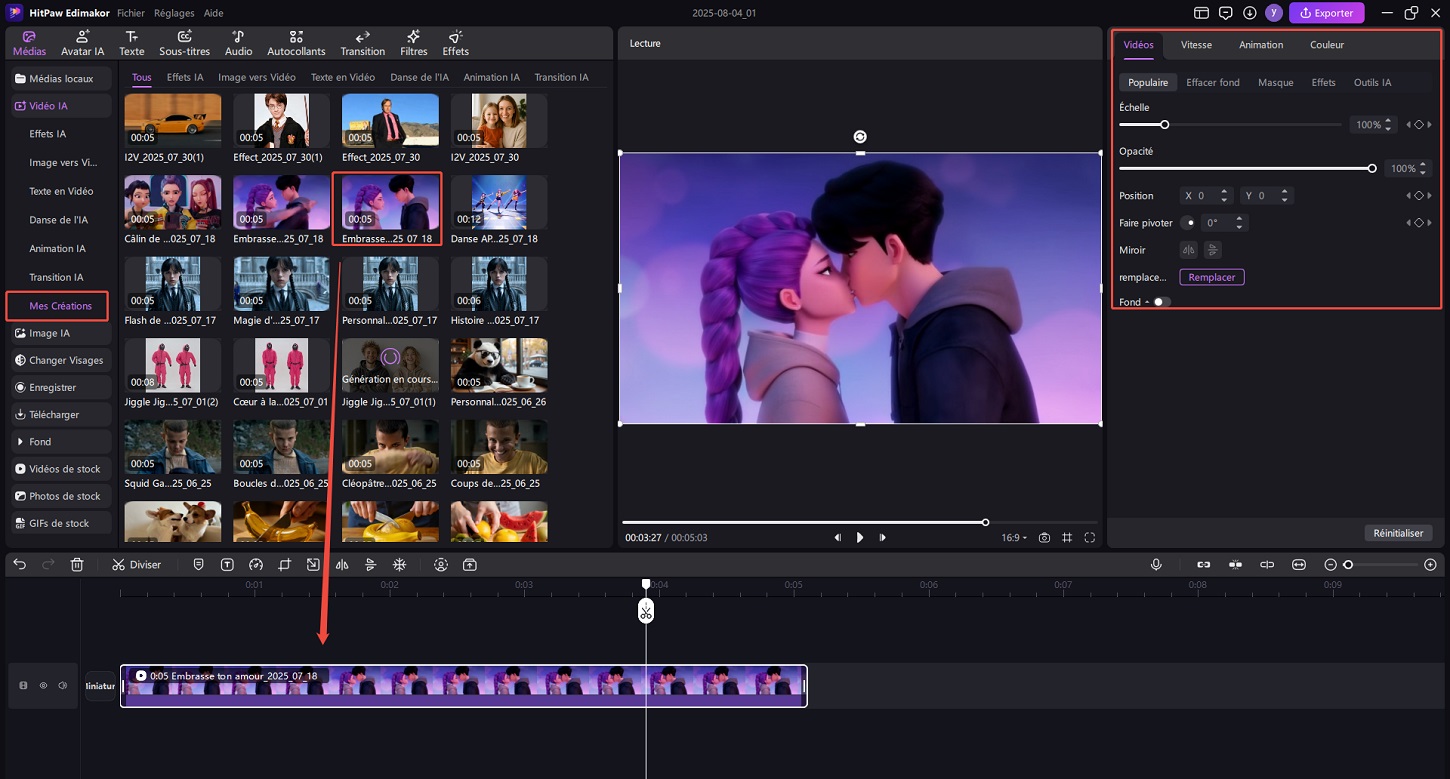Click the Remplacer button
Image resolution: width=1450 pixels, height=779 pixels.
tap(1212, 277)
